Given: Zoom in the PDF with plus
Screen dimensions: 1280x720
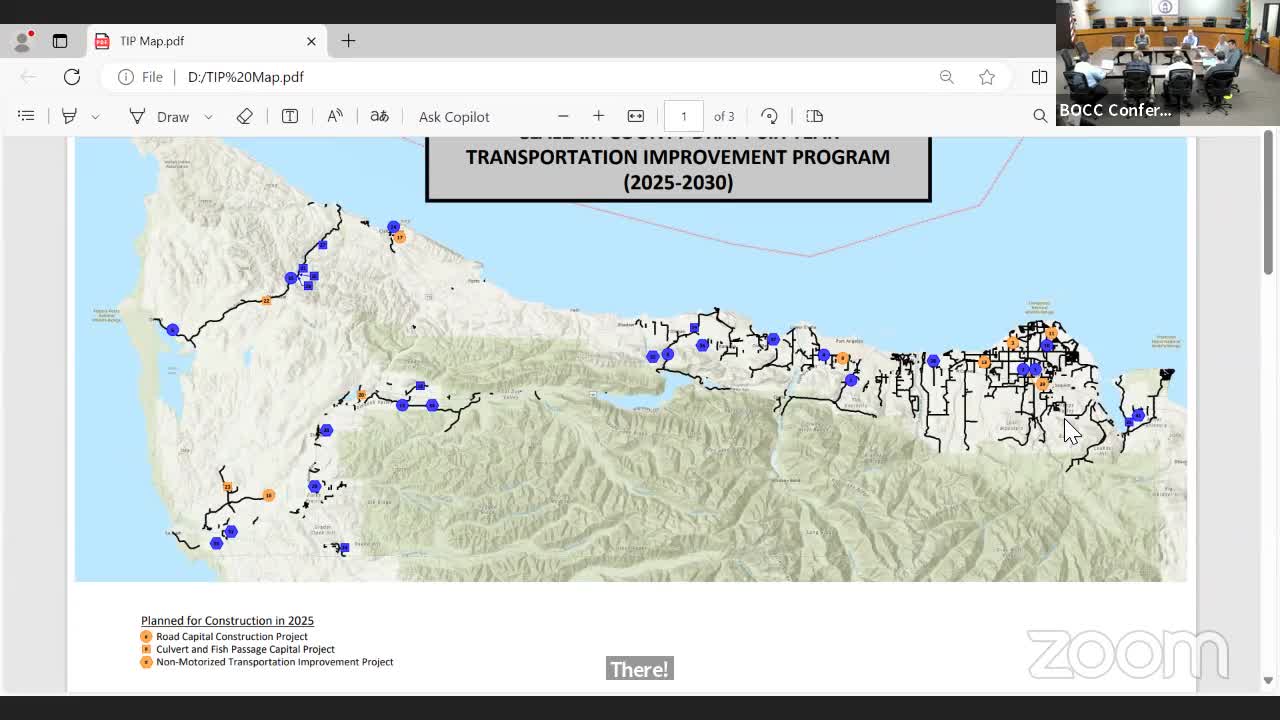Looking at the screenshot, I should click(598, 116).
